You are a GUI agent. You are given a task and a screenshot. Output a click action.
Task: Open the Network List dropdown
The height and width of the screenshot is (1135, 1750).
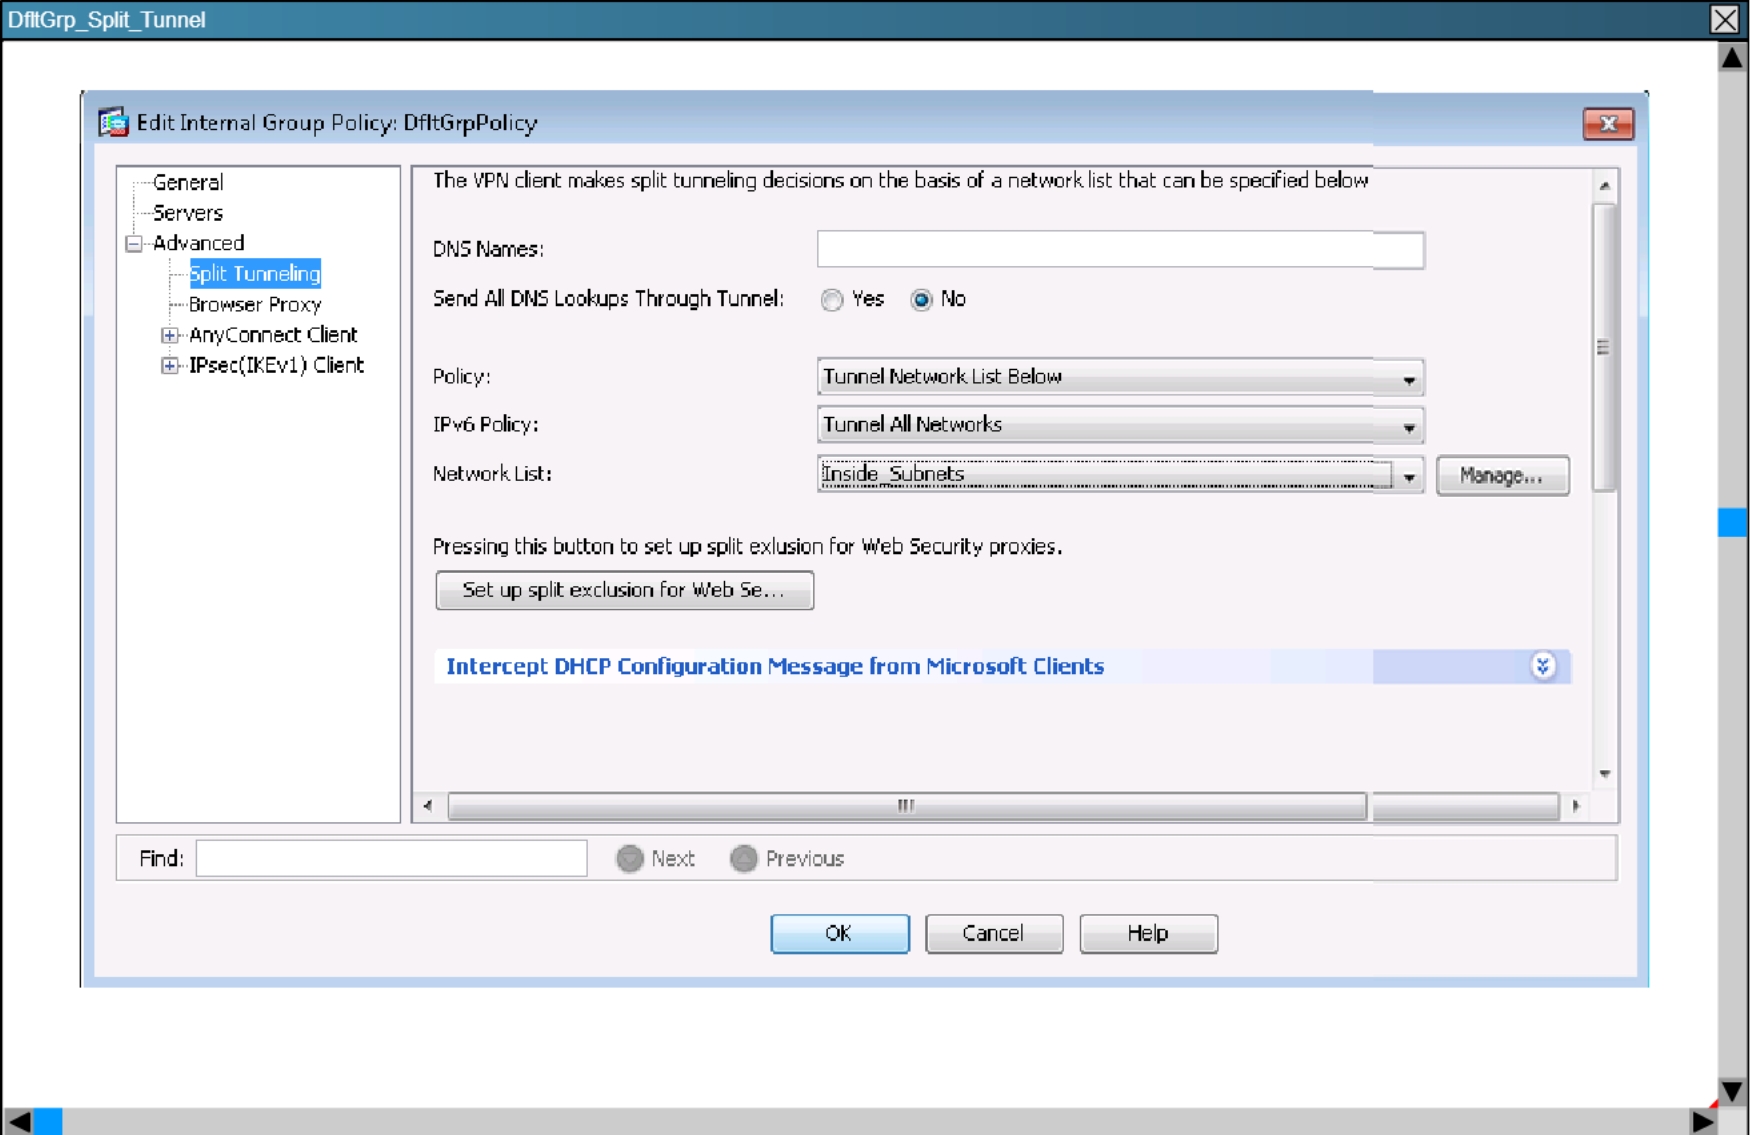(1408, 476)
